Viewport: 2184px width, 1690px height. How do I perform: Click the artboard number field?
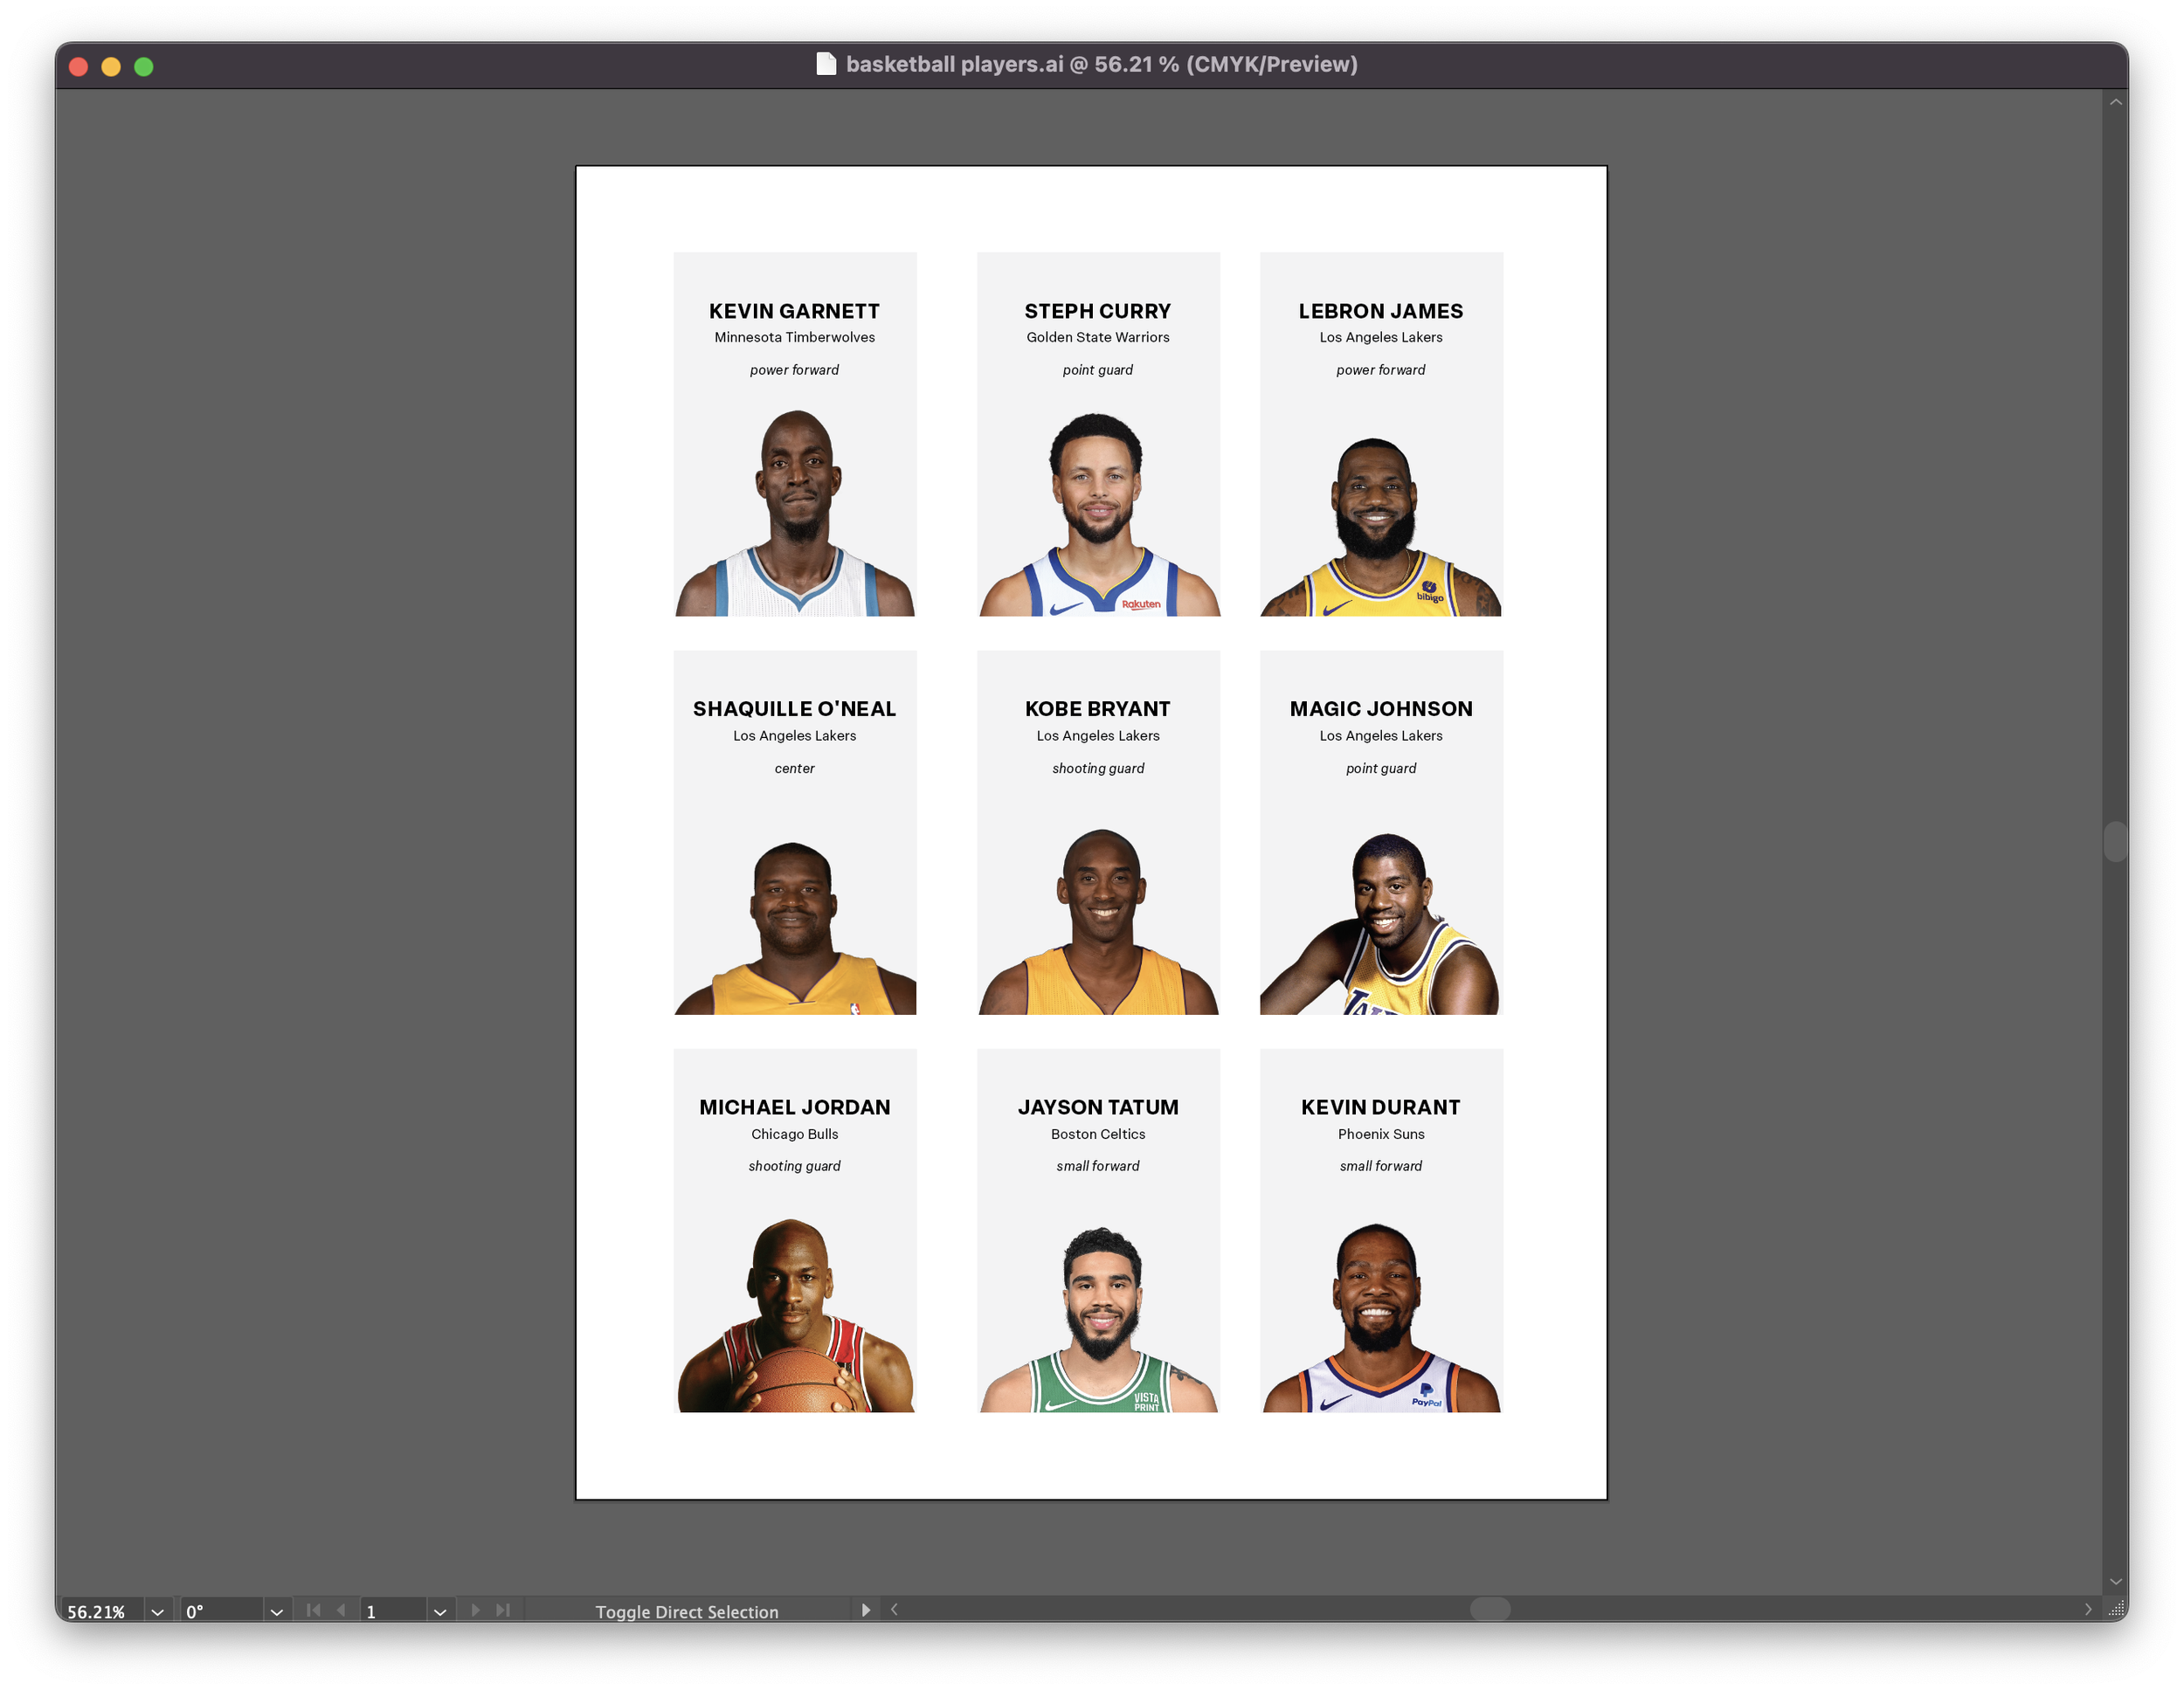[394, 1612]
